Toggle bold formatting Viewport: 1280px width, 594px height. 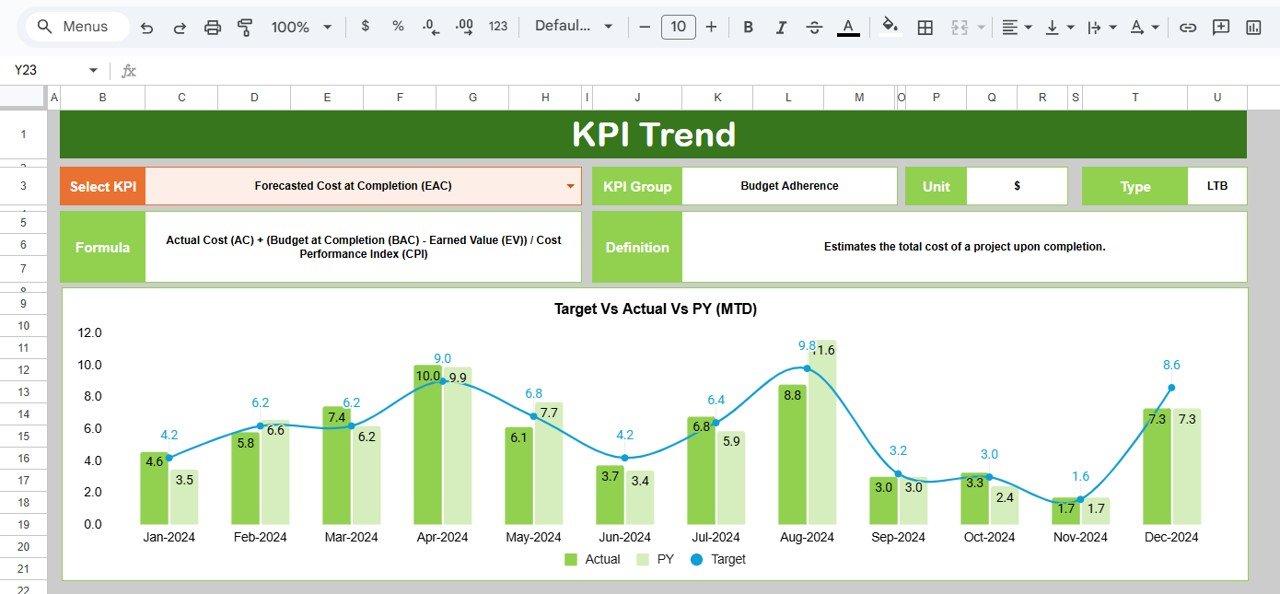[x=748, y=27]
